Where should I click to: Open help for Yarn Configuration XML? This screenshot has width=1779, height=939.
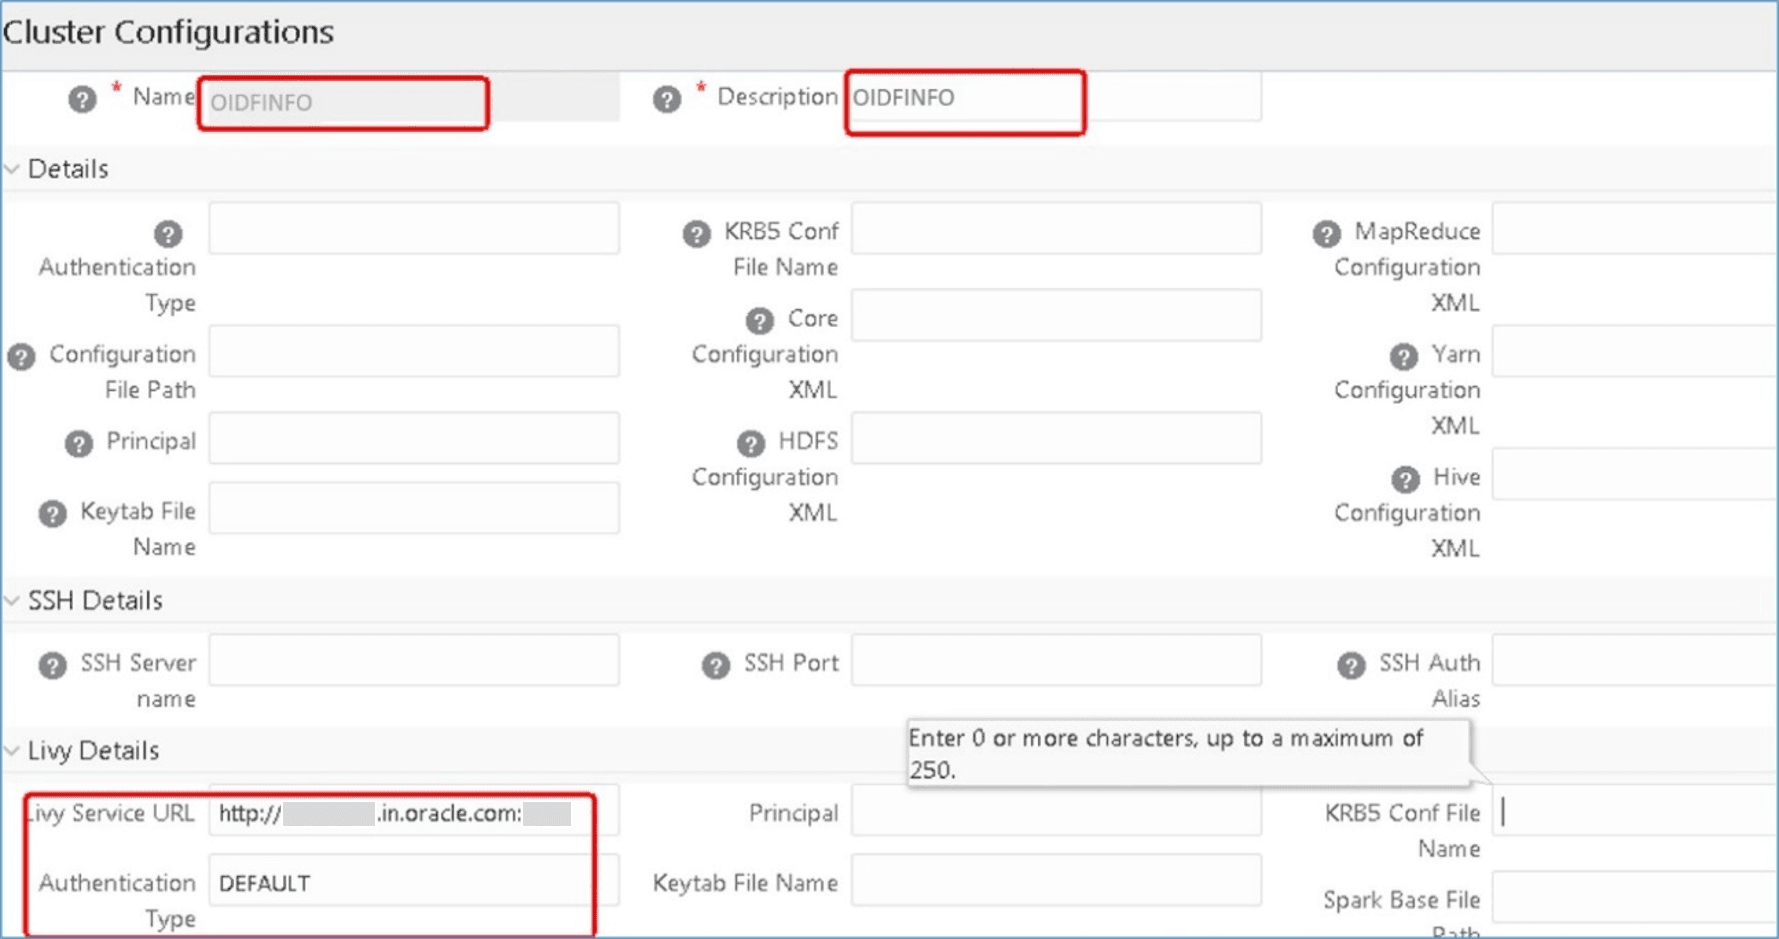click(x=1404, y=355)
